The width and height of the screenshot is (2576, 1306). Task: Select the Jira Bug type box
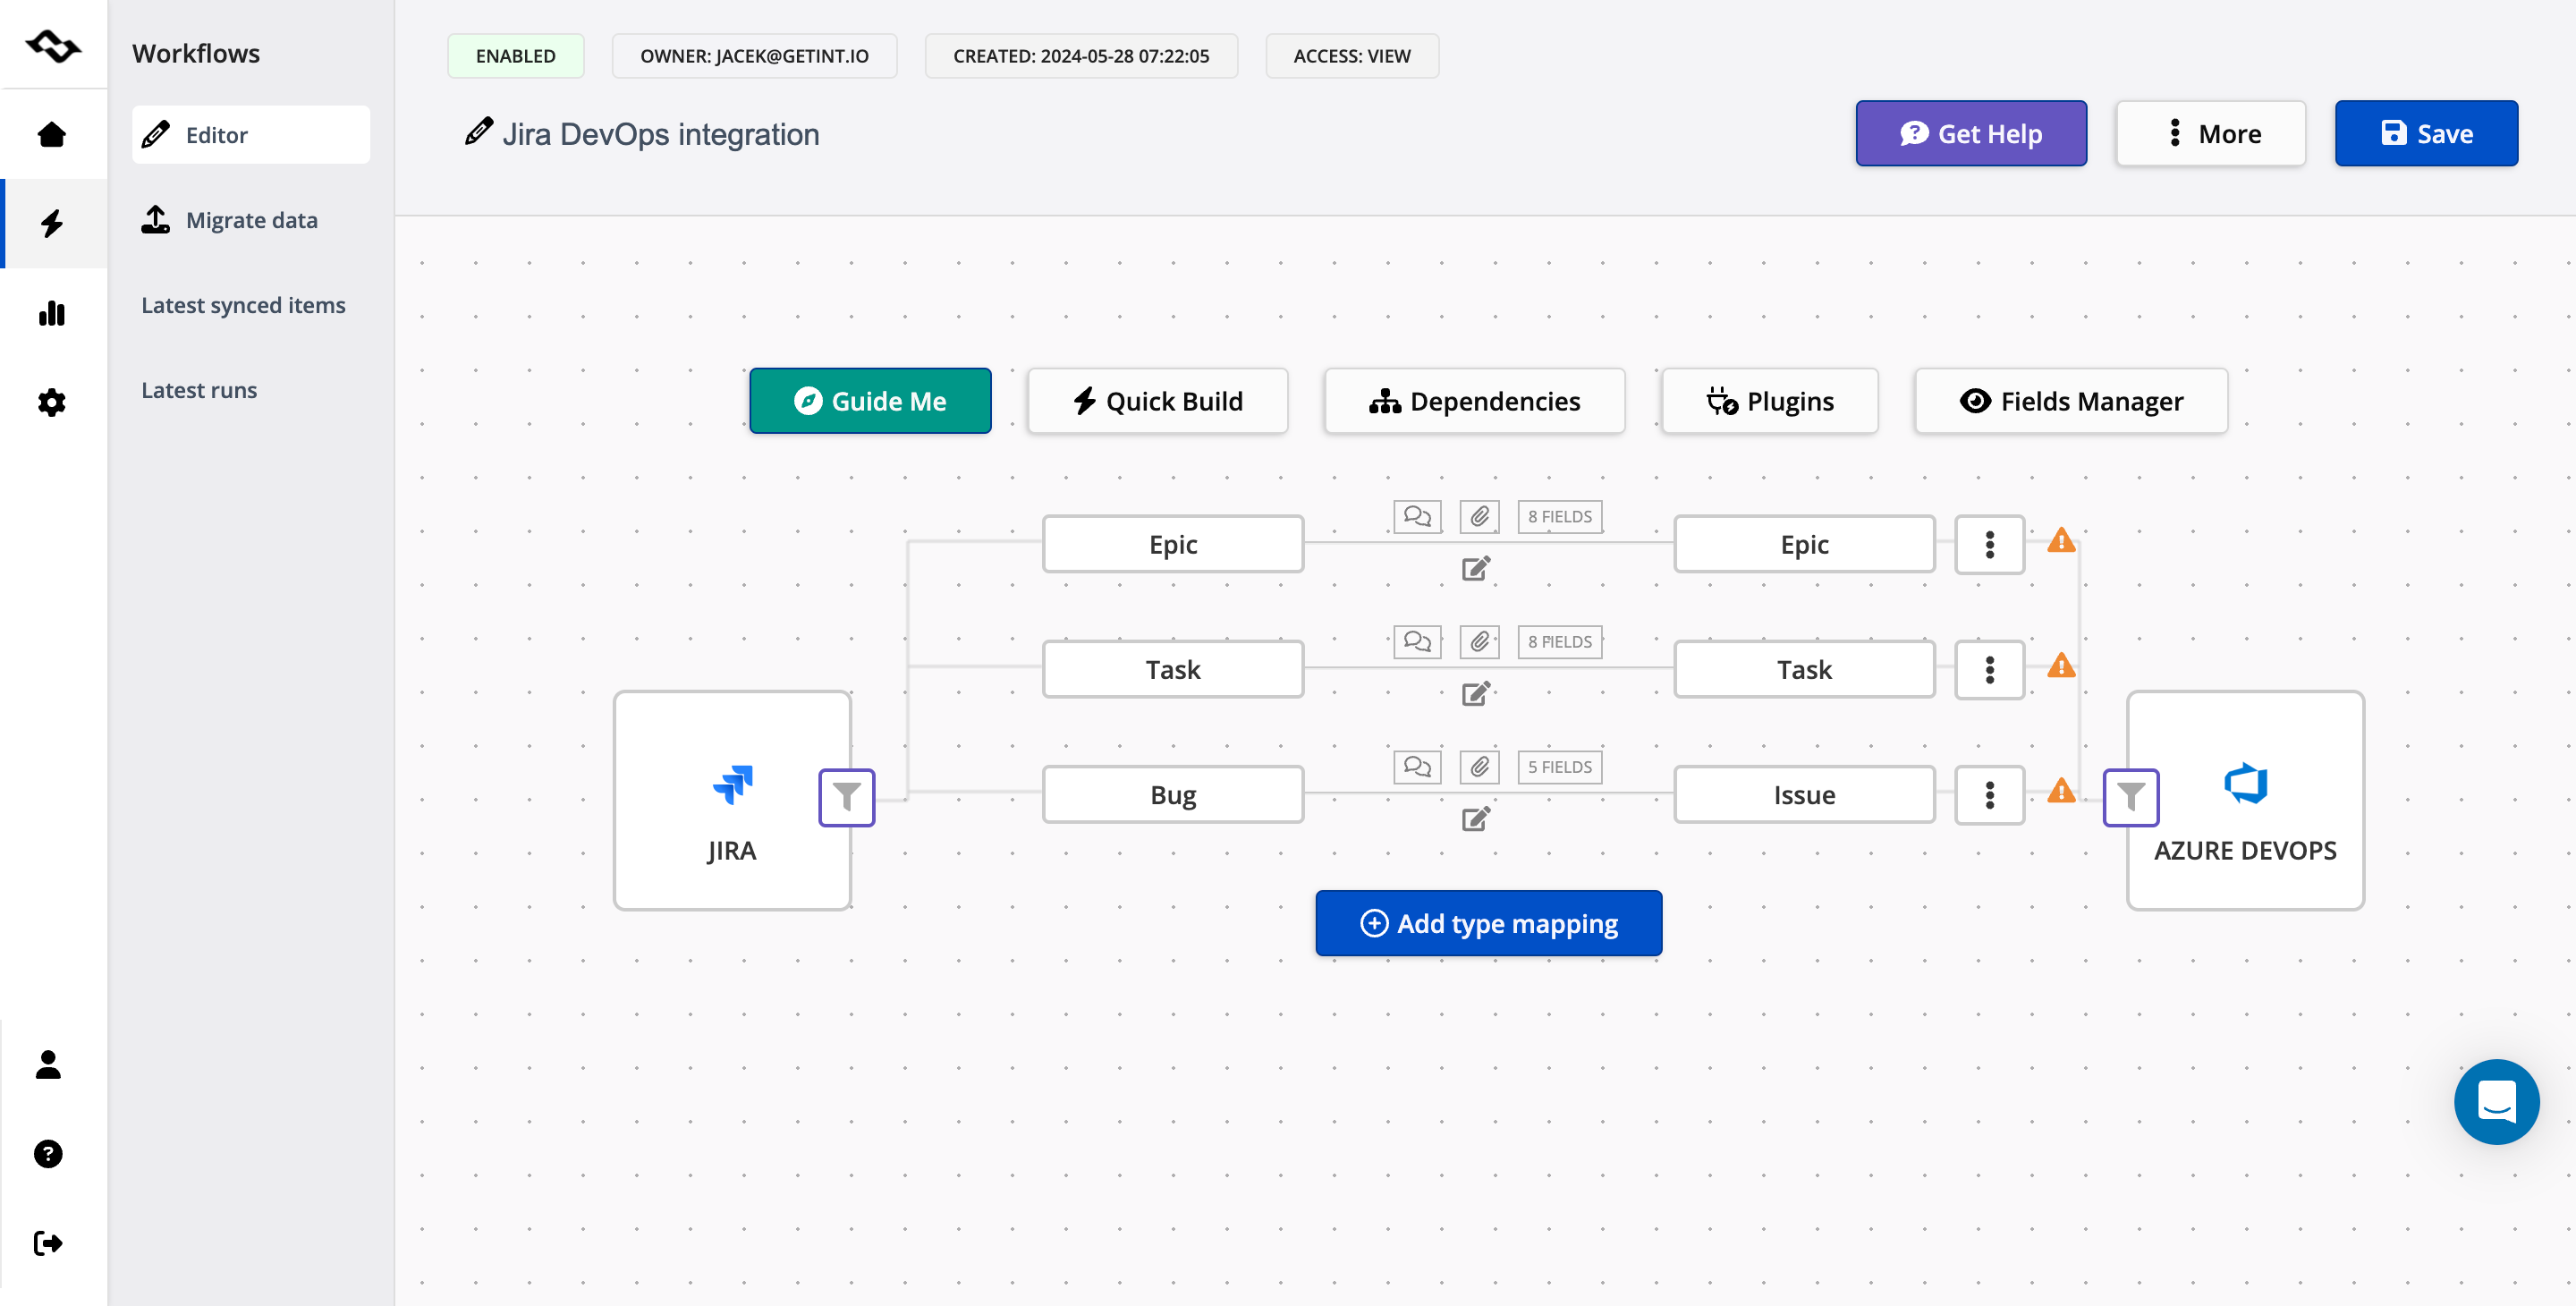(x=1173, y=795)
